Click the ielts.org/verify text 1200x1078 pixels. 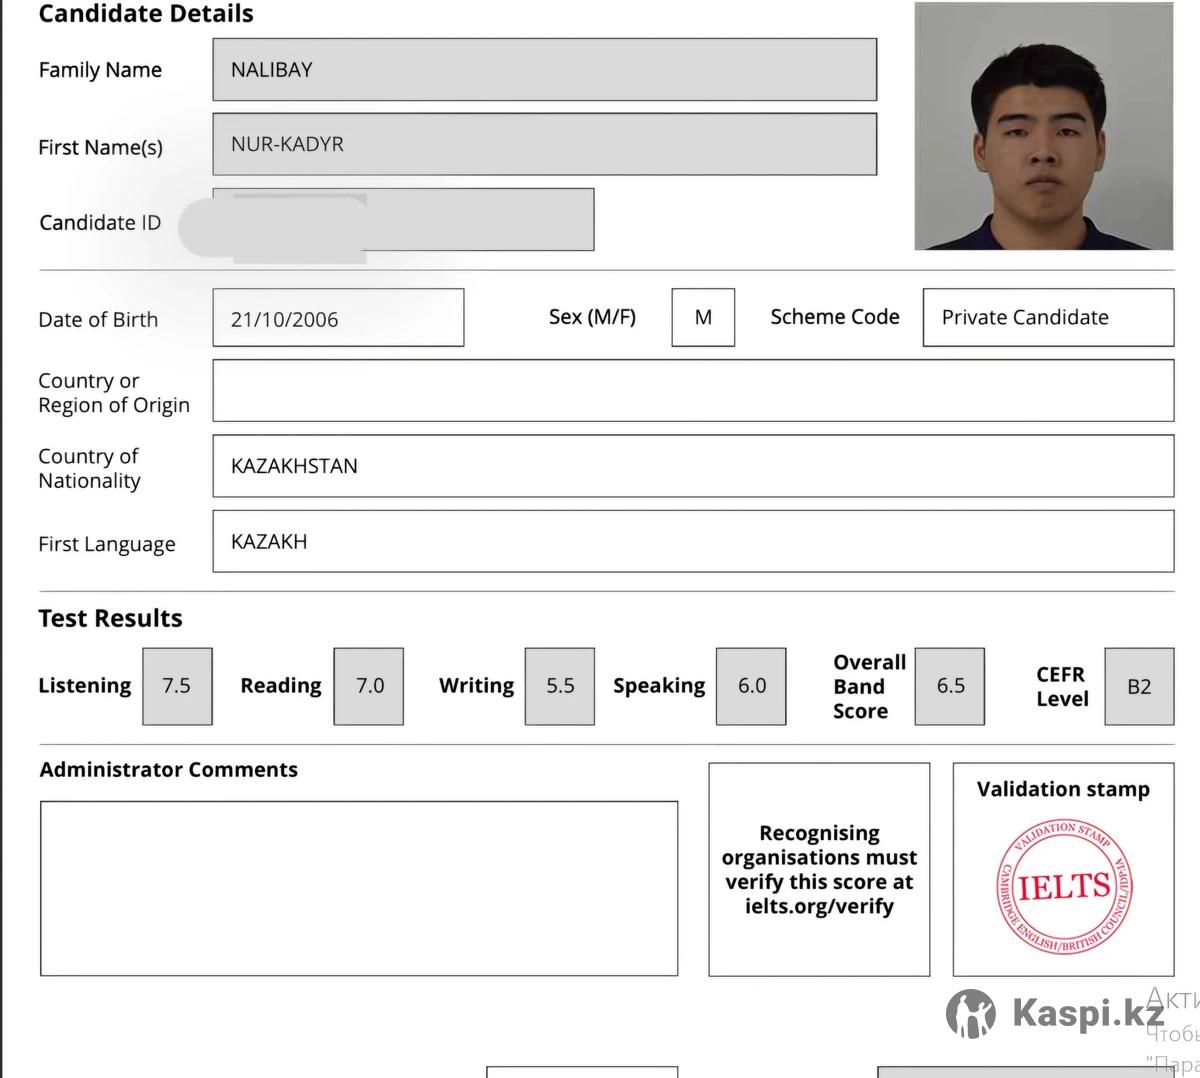point(819,907)
